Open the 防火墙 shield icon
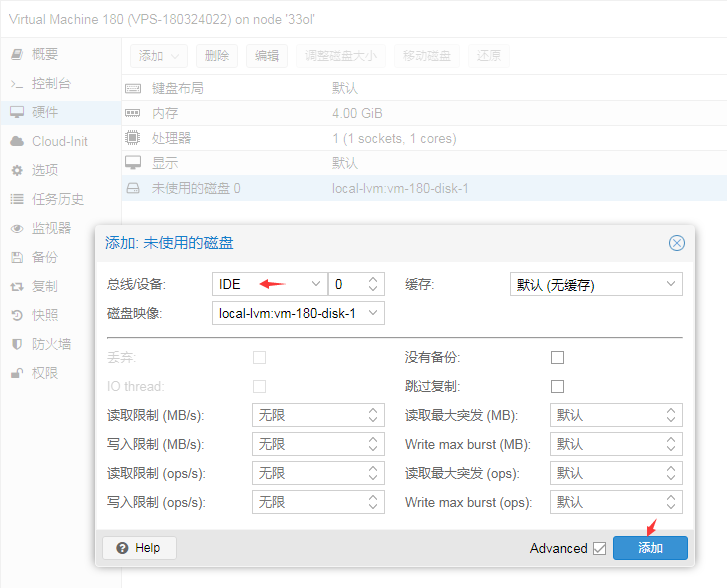The height and width of the screenshot is (588, 727). pos(17,344)
